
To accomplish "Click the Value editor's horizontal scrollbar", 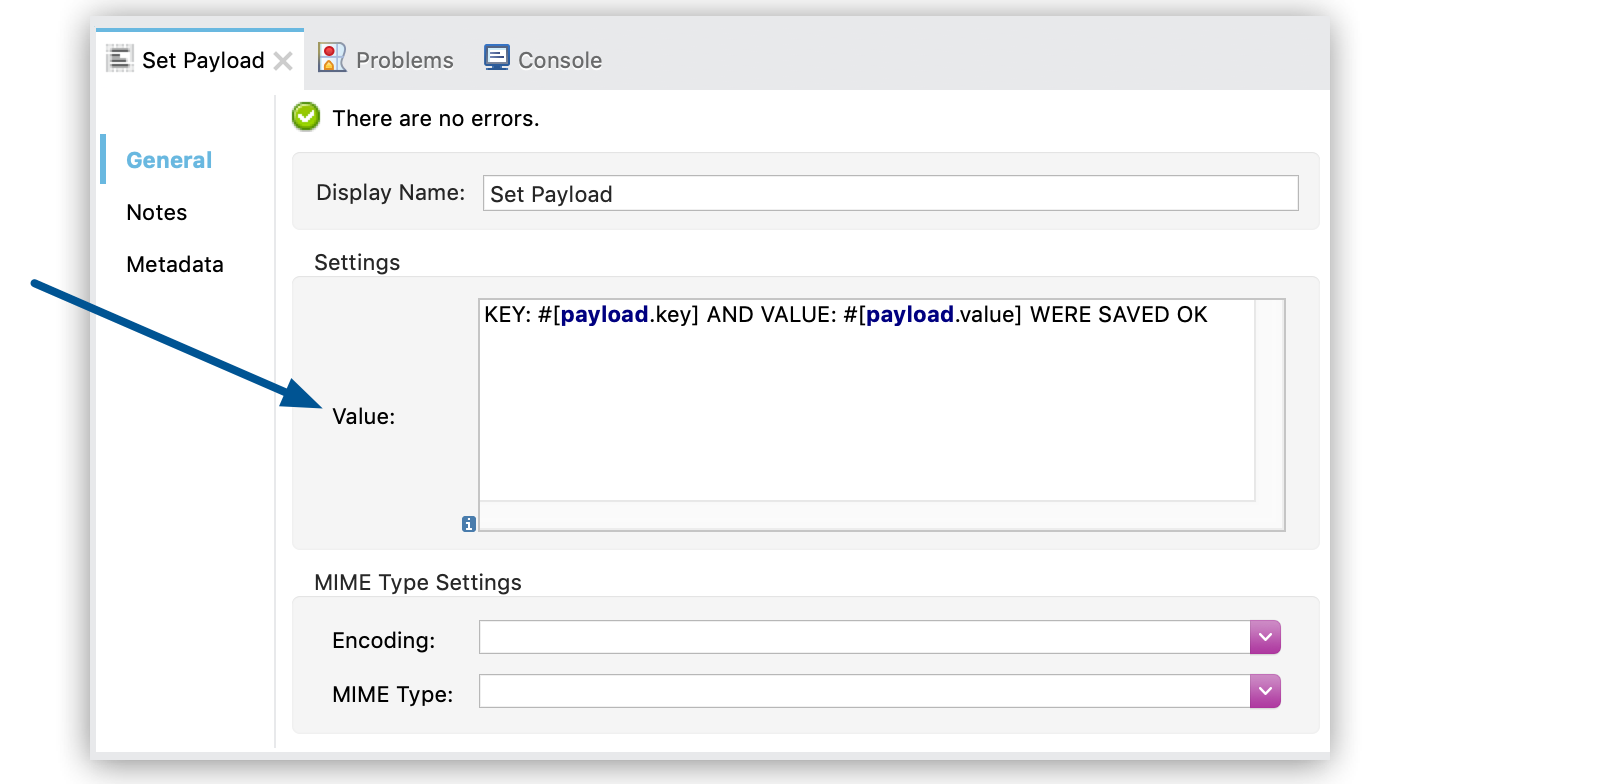I will tap(866, 515).
